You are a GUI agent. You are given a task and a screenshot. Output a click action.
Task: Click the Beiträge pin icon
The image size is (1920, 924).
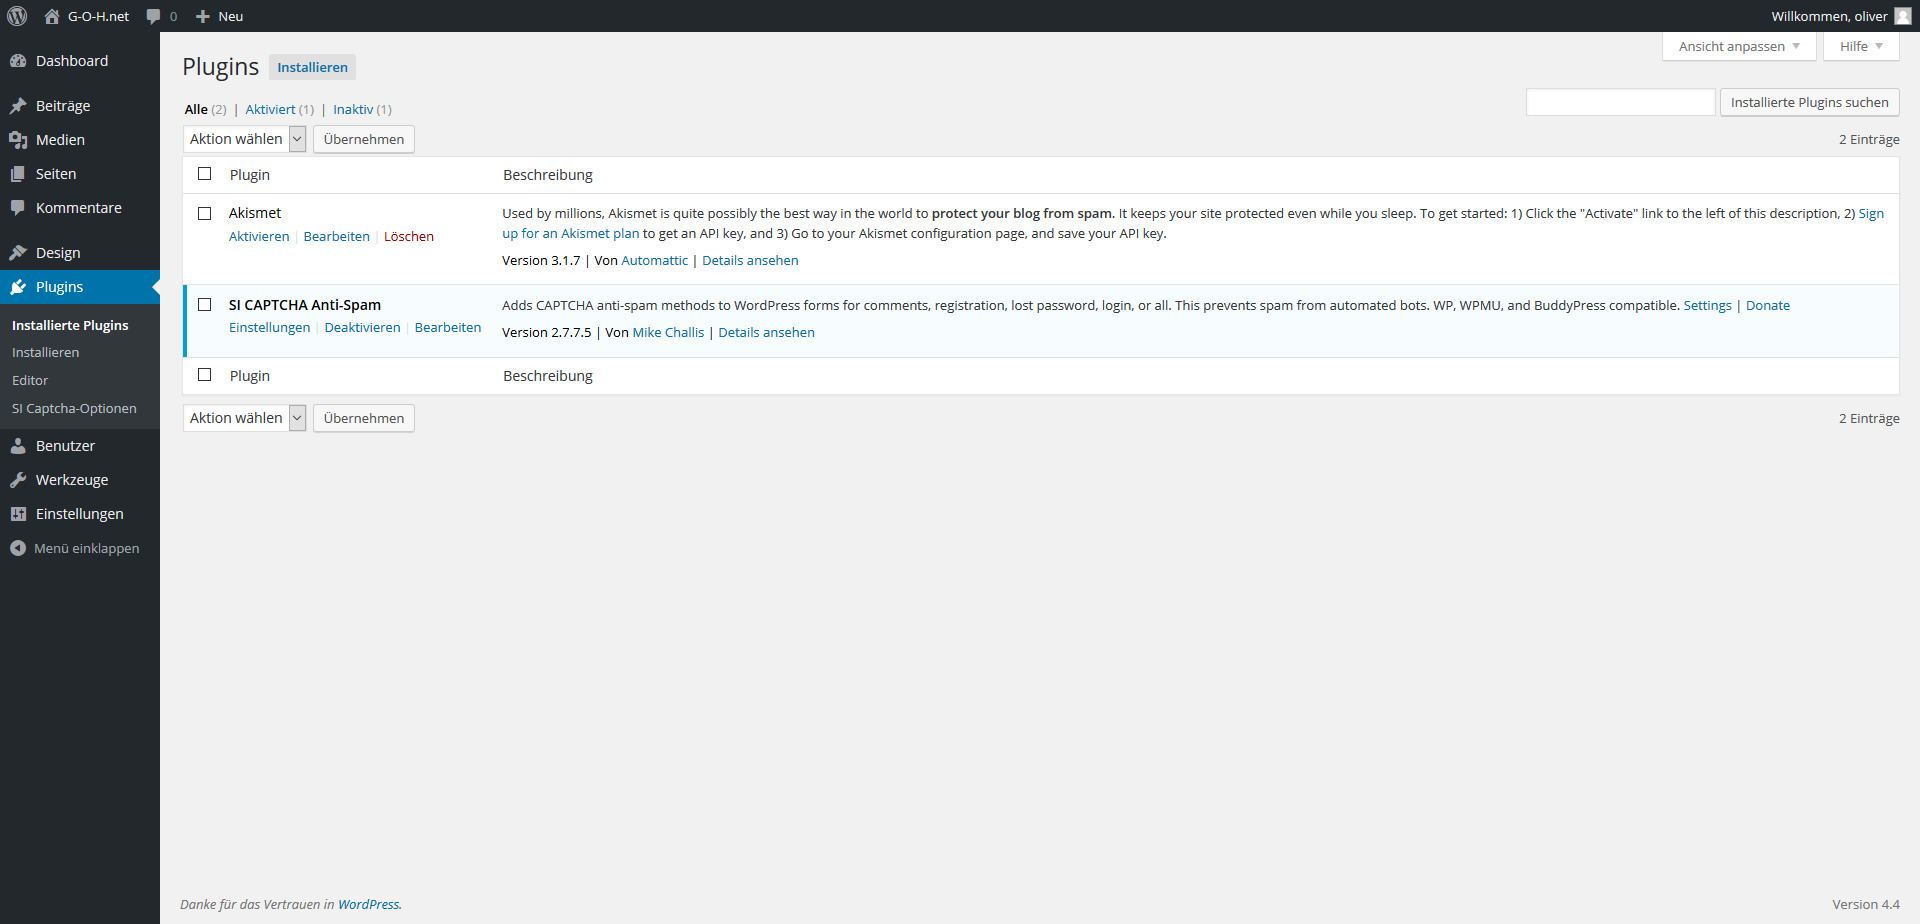[x=18, y=106]
